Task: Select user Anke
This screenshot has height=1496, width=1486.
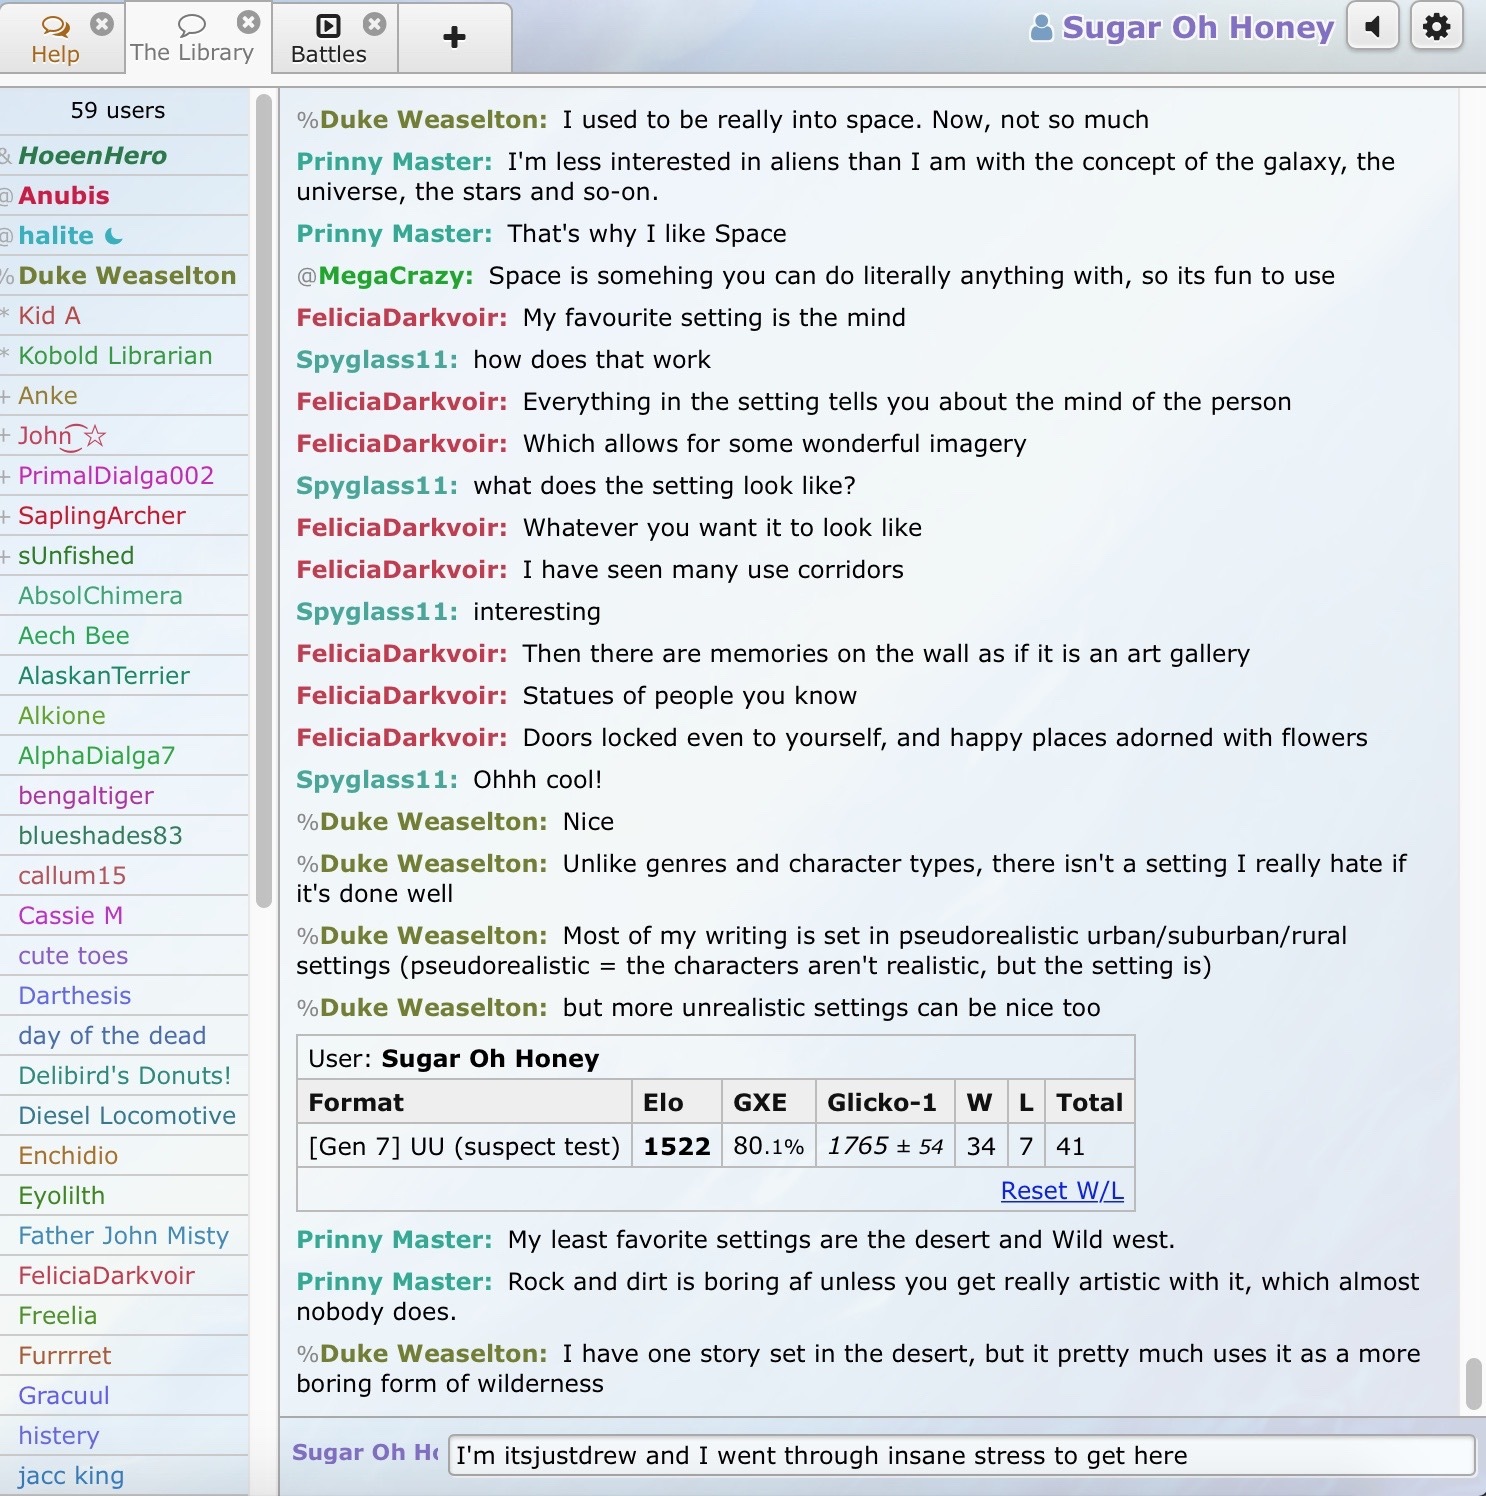Action: click(124, 395)
